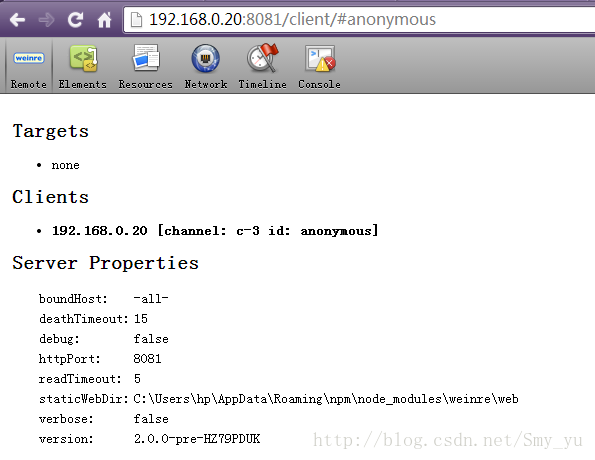Show the Console panel icon
Viewport: 595px width, 460px height.
tap(320, 58)
